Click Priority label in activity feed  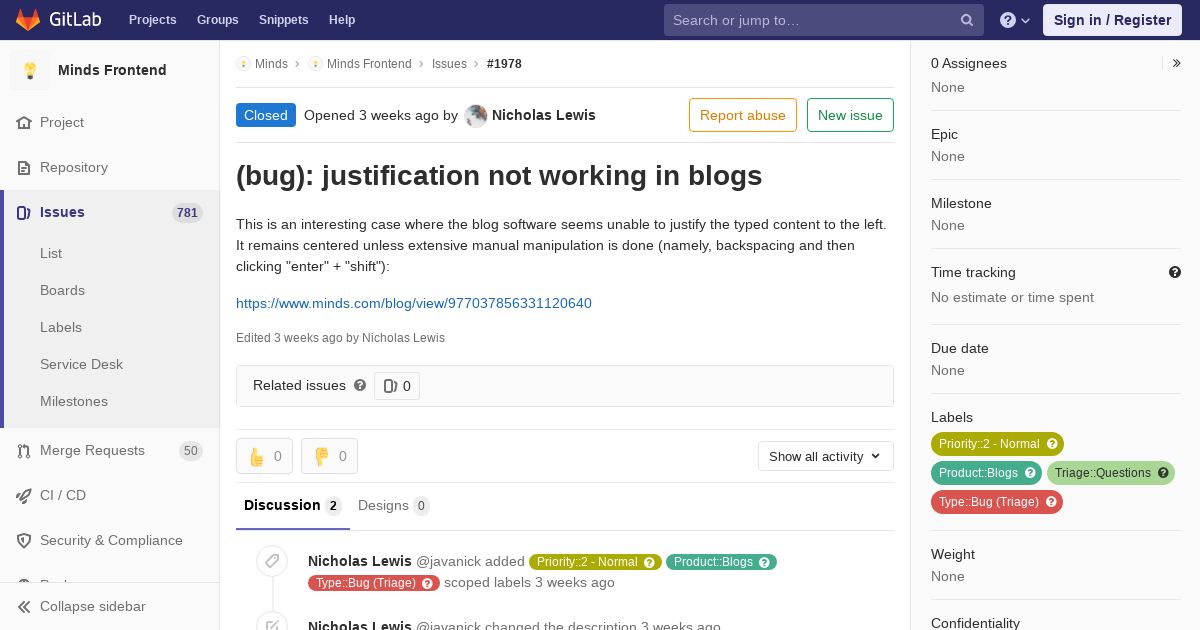click(595, 562)
